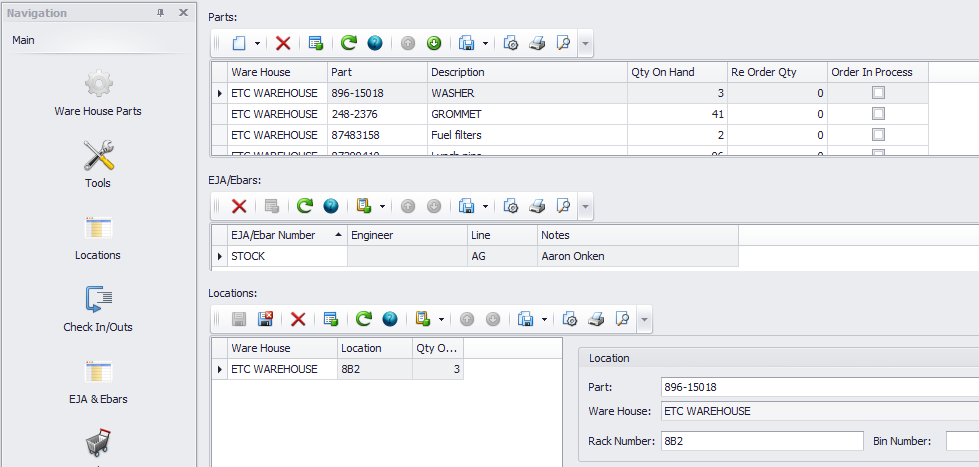This screenshot has width=979, height=467.
Task: Click the Rack Number field with 8B2
Action: coord(762,441)
